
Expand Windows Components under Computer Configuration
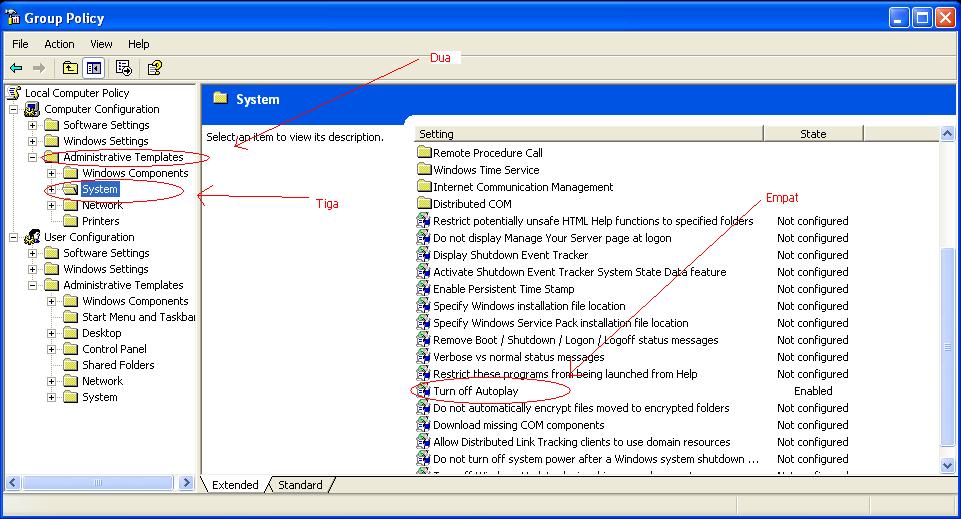52,173
